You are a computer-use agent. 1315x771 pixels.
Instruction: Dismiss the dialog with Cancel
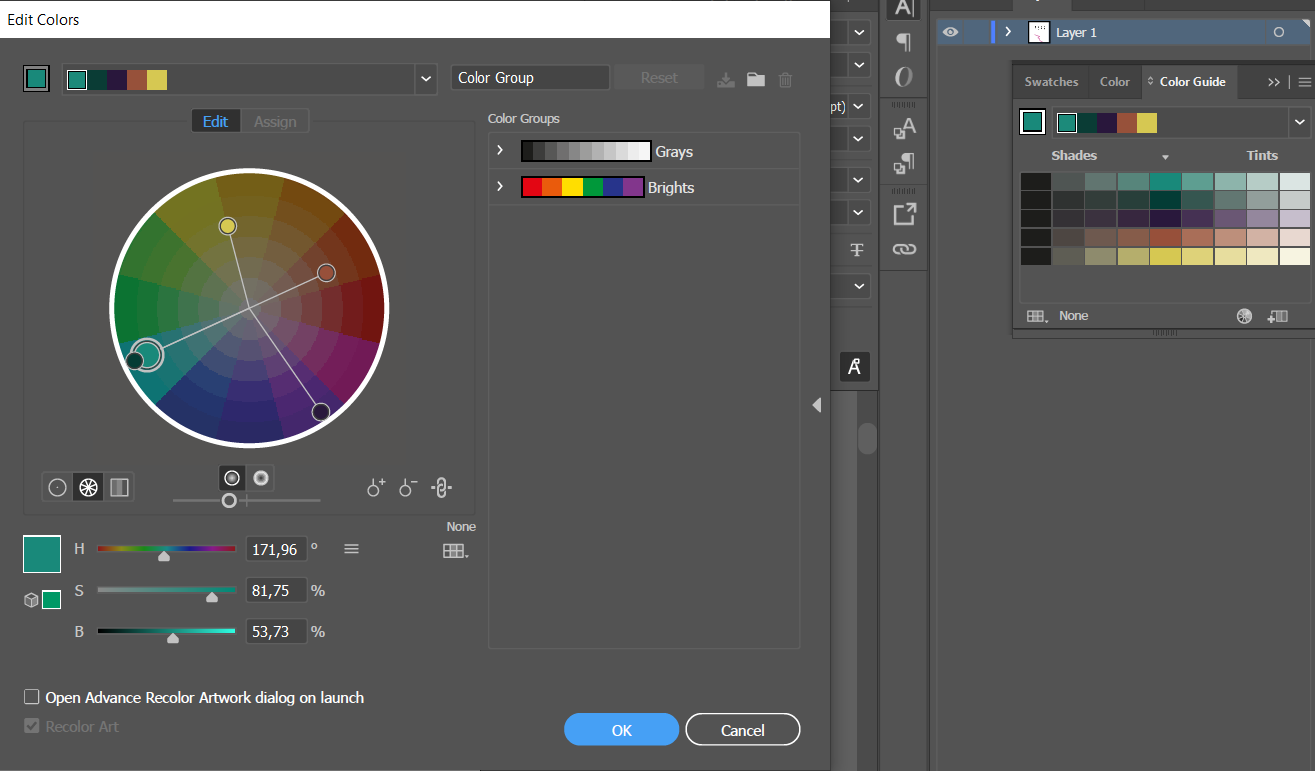click(742, 729)
